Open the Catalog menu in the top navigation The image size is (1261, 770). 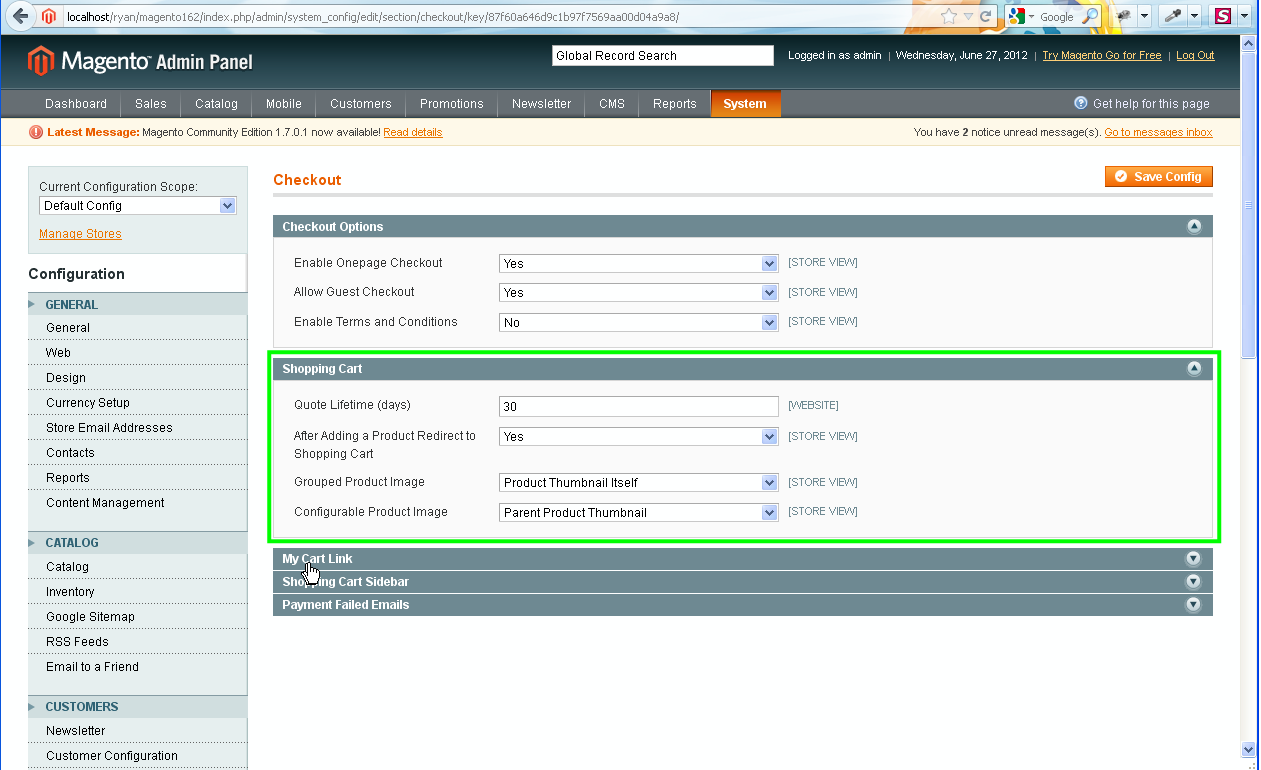click(216, 104)
